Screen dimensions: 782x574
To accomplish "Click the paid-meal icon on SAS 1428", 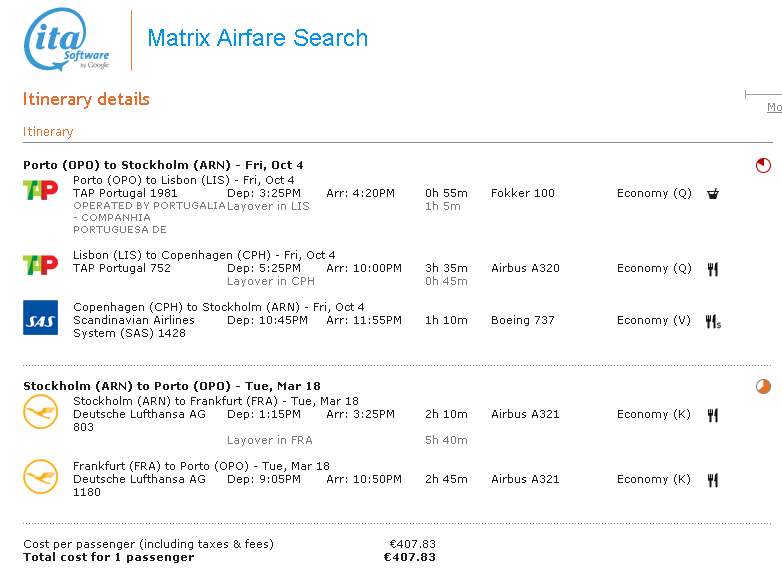I will tap(713, 321).
